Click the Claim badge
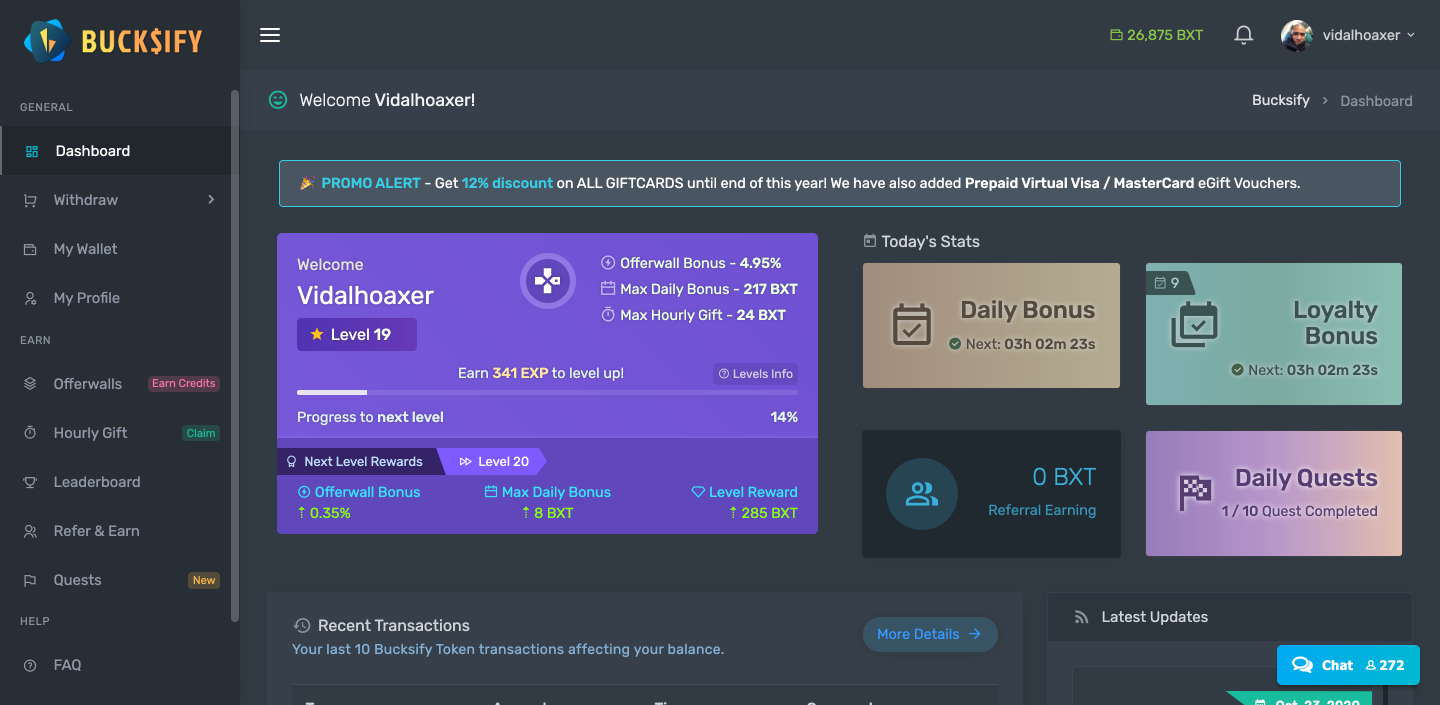The image size is (1440, 705). tap(201, 433)
